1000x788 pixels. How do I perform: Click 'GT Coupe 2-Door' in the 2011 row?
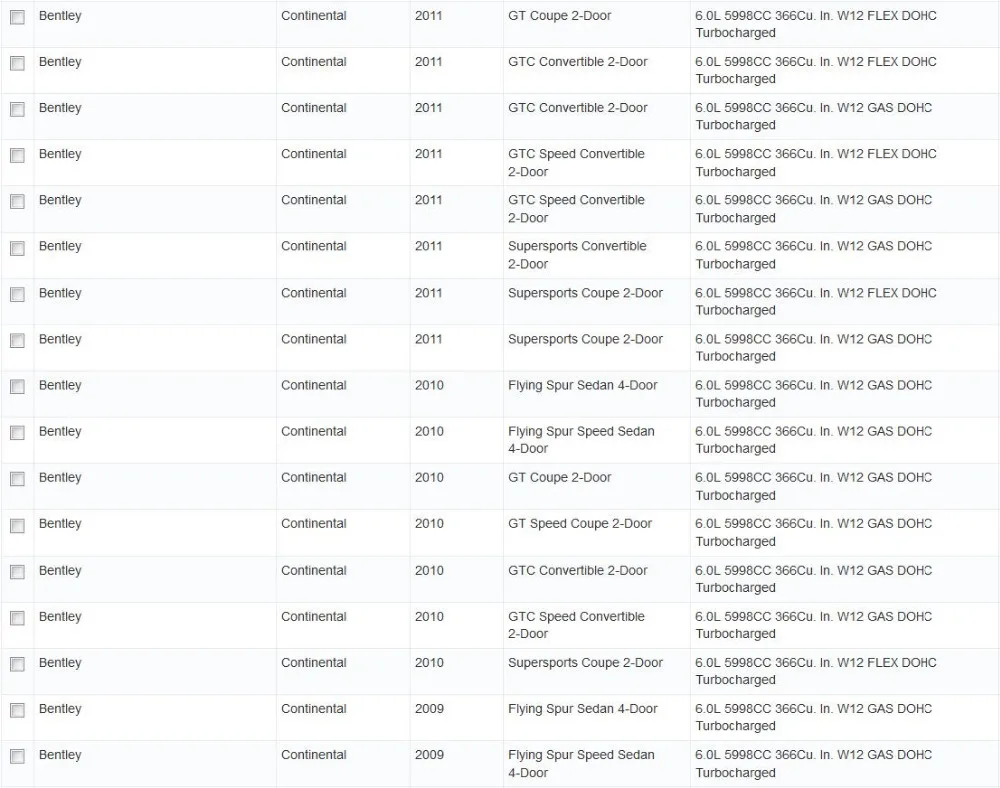click(x=559, y=15)
